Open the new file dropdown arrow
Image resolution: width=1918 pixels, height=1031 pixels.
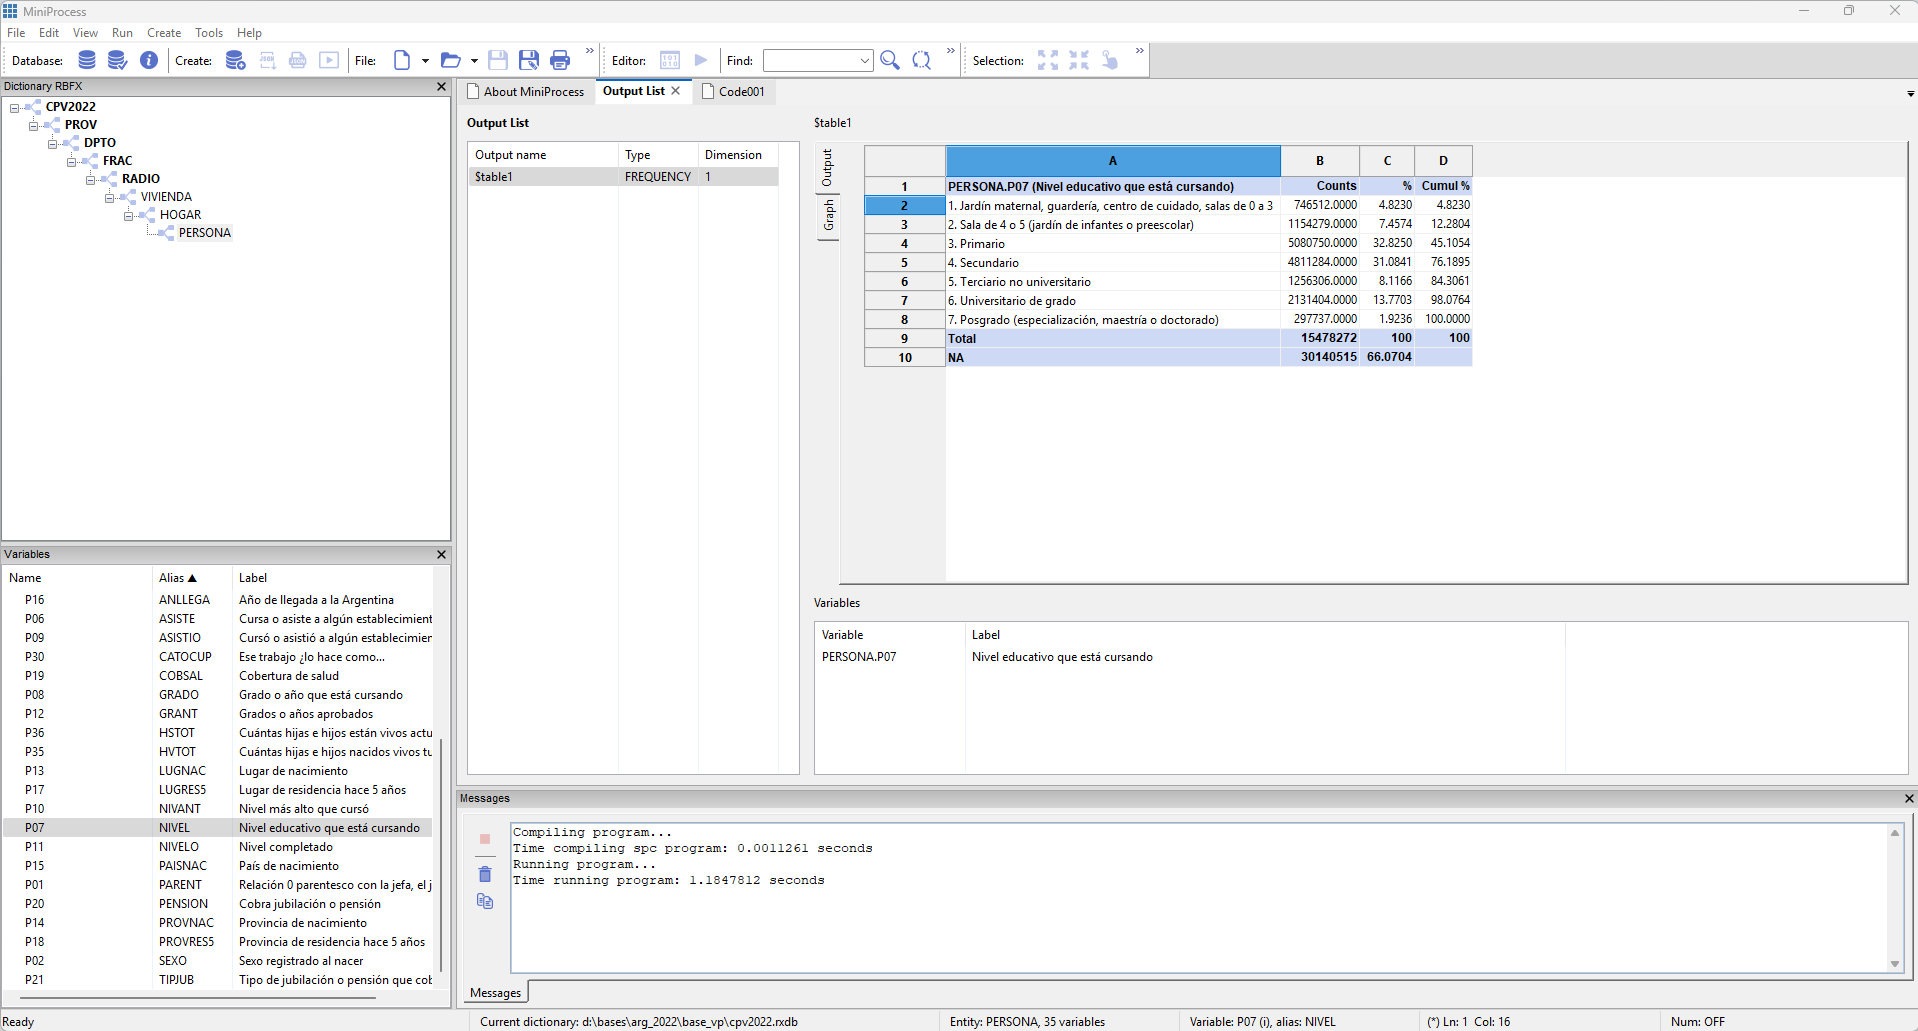click(425, 61)
